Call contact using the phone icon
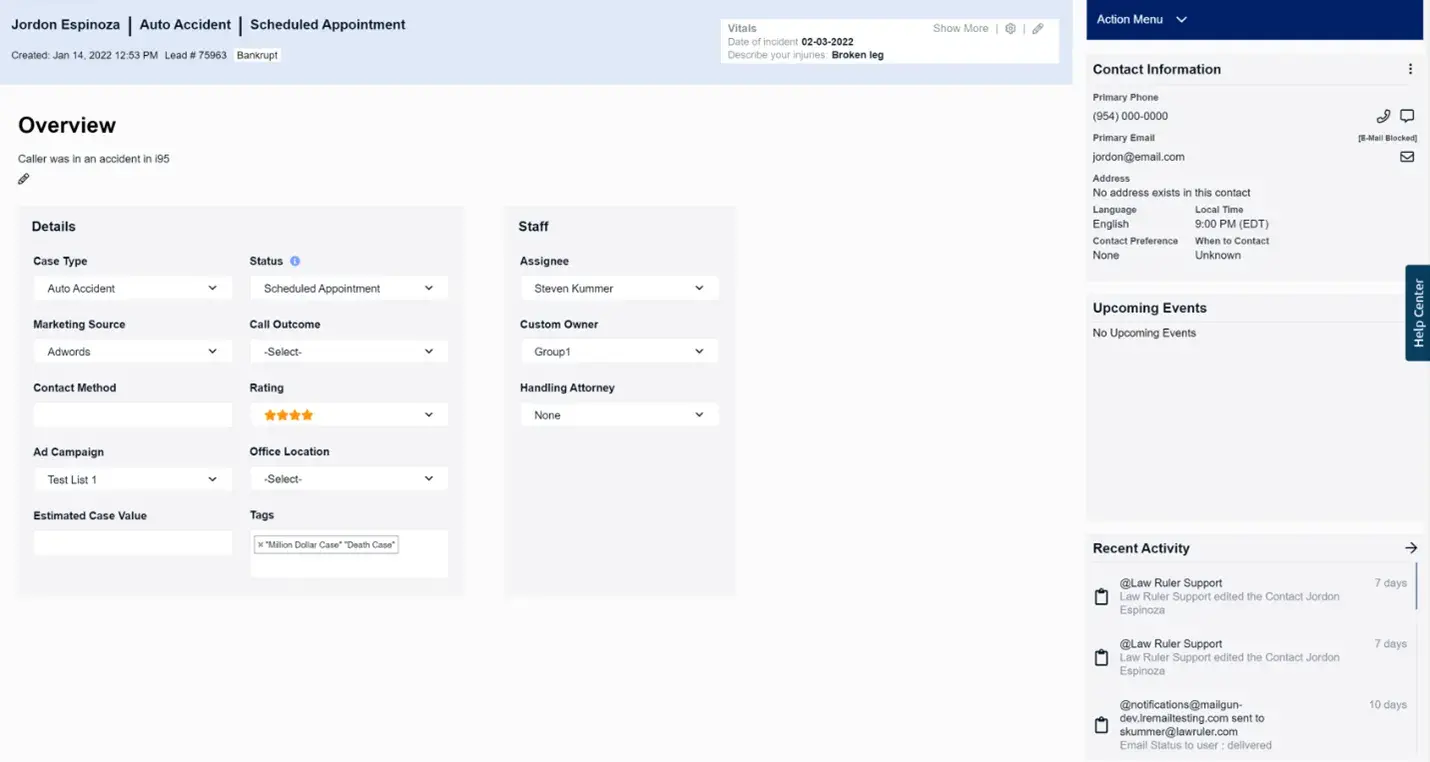 coord(1383,115)
